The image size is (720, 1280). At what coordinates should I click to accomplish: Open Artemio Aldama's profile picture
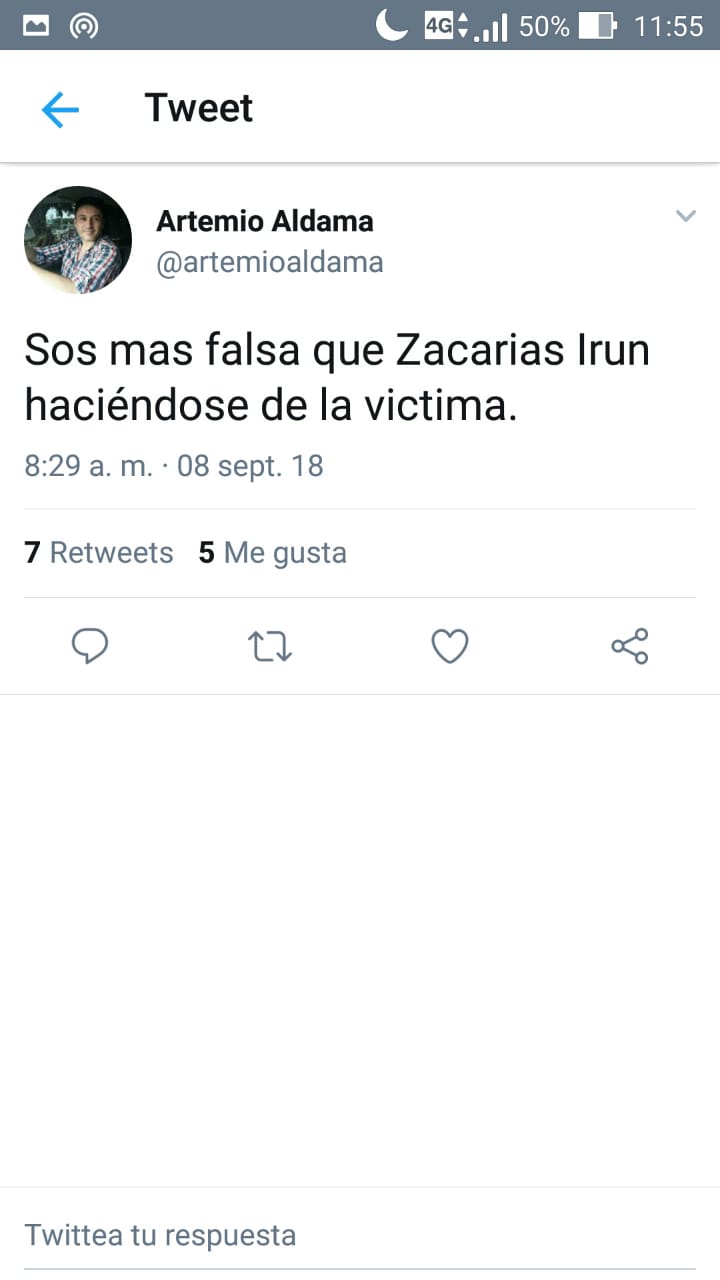pos(78,240)
